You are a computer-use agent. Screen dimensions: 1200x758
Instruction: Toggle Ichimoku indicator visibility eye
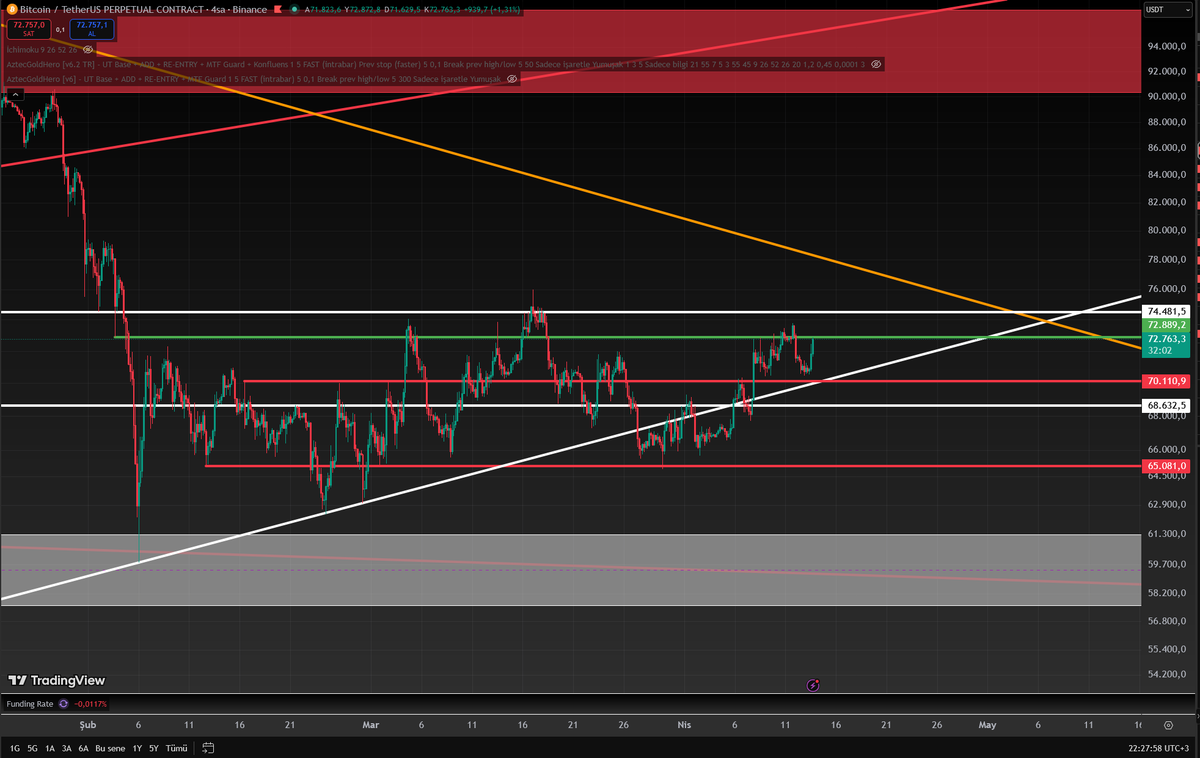tap(88, 48)
